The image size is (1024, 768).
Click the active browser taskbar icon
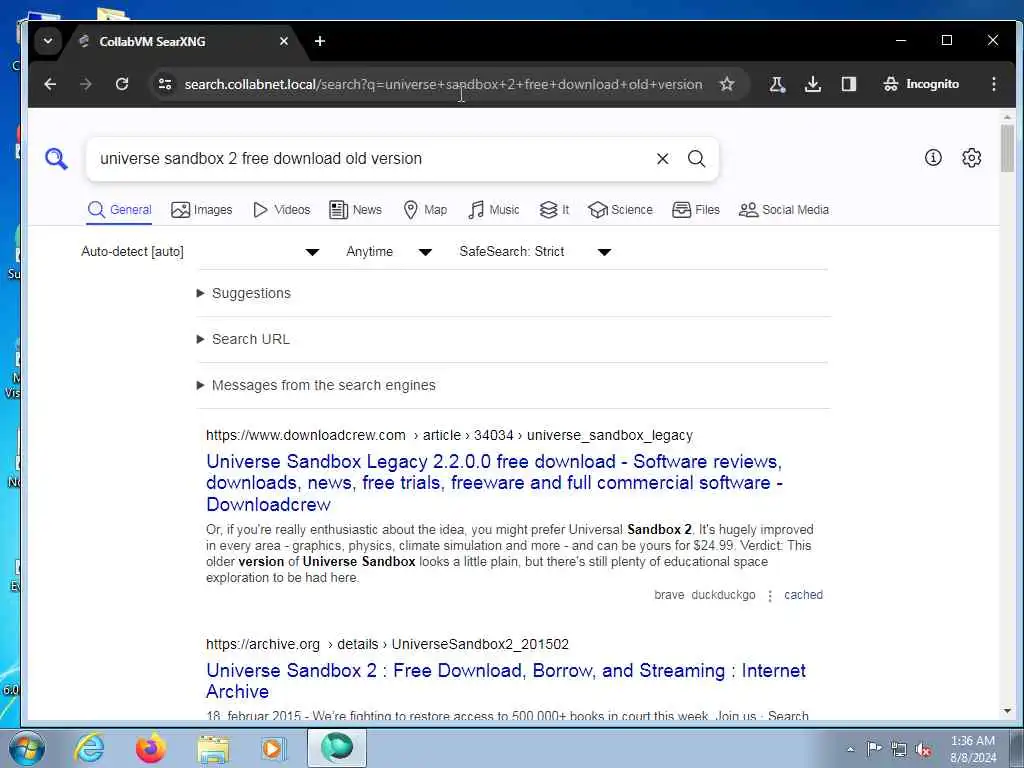click(x=337, y=748)
